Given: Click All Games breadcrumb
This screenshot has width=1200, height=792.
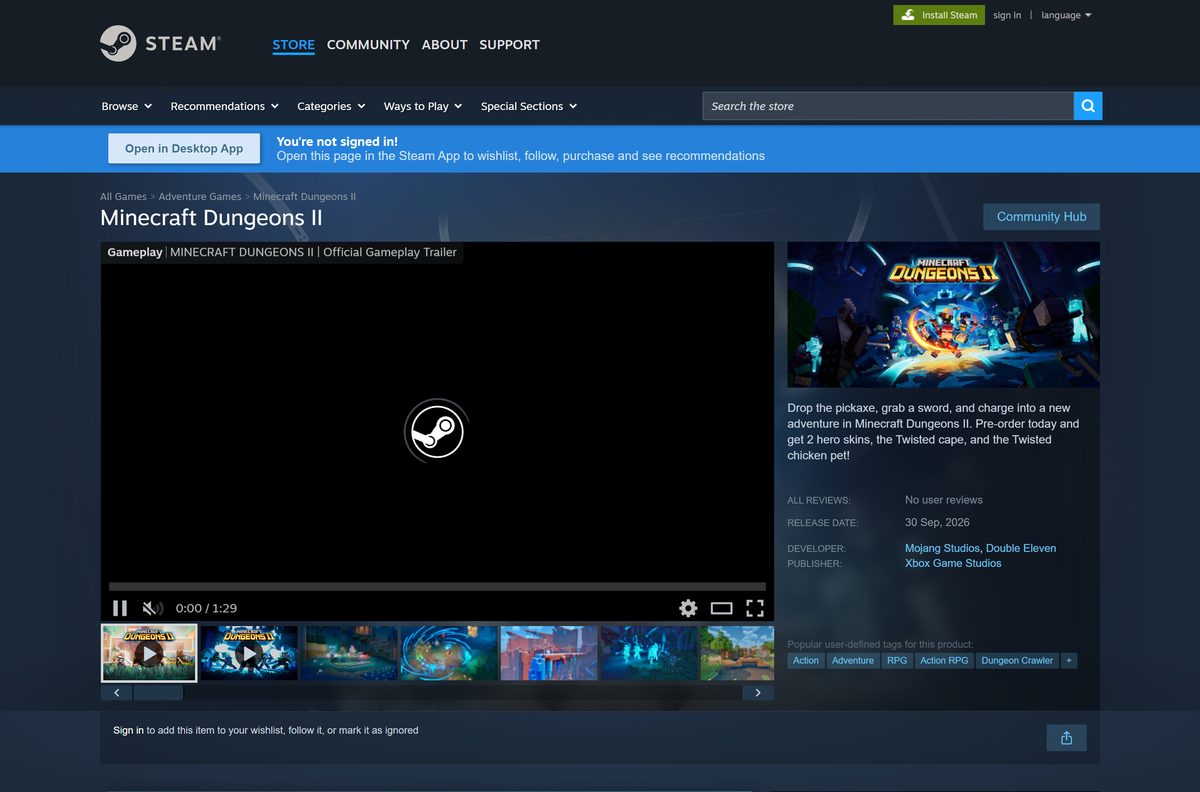Looking at the screenshot, I should 123,197.
